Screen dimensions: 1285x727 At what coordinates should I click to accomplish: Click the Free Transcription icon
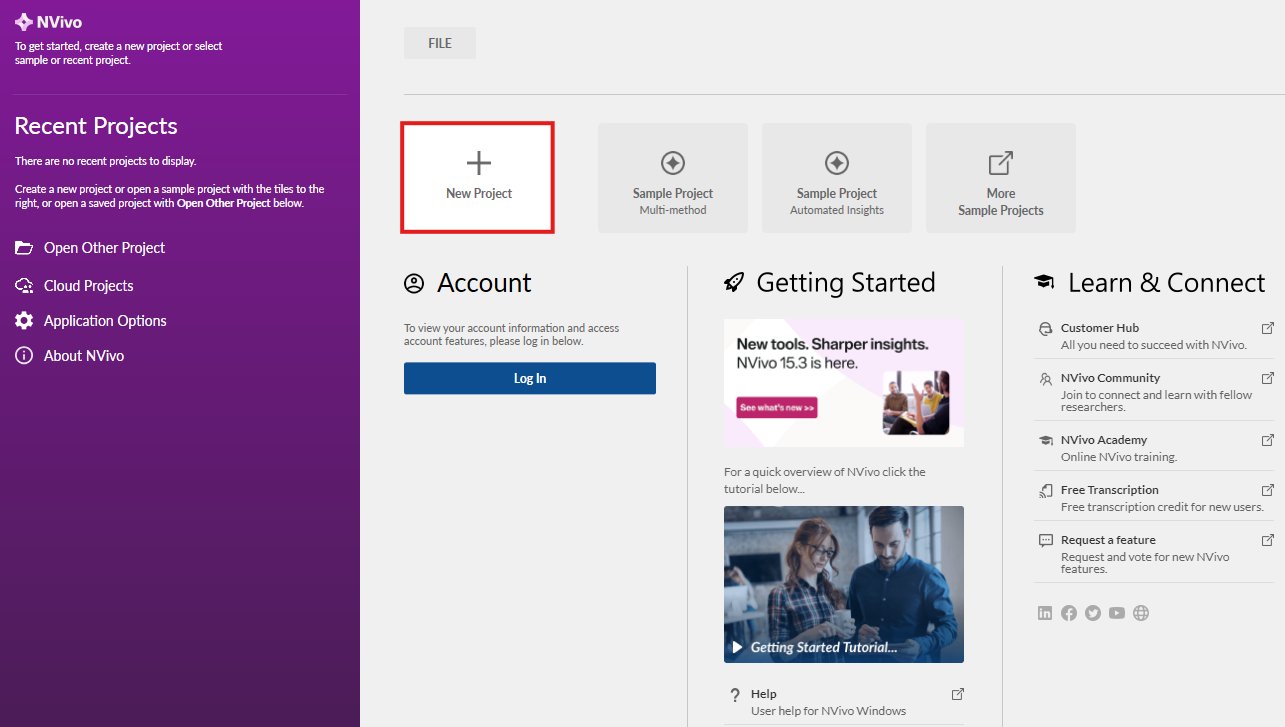coord(1046,490)
